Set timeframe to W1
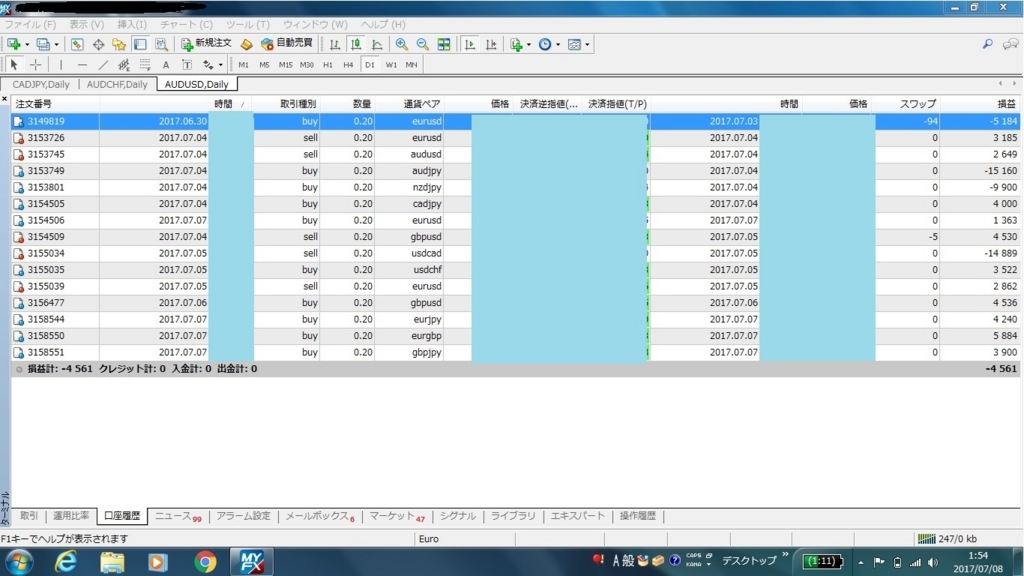Viewport: 1024px width, 576px height. click(x=391, y=65)
